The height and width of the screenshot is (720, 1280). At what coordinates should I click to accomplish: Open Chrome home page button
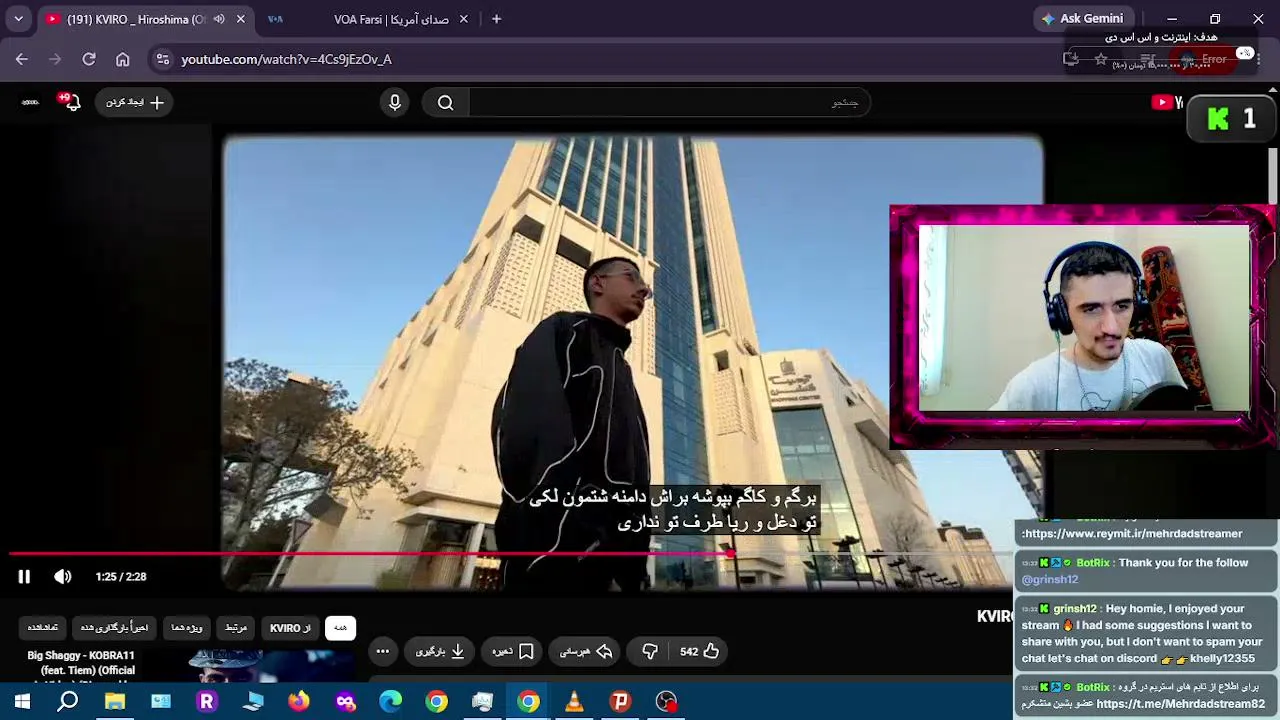click(x=123, y=59)
